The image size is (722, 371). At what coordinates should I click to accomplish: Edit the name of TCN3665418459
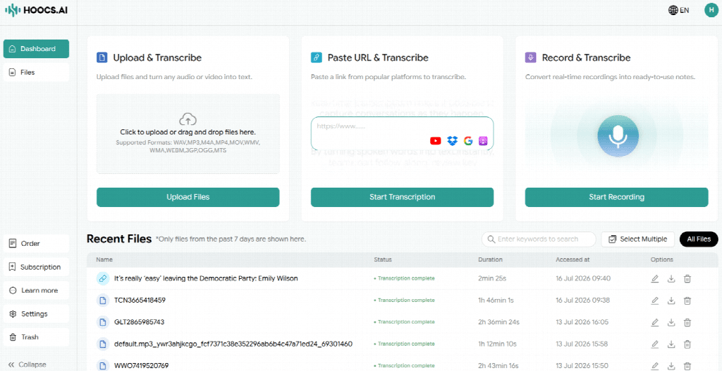pyautogui.click(x=655, y=301)
